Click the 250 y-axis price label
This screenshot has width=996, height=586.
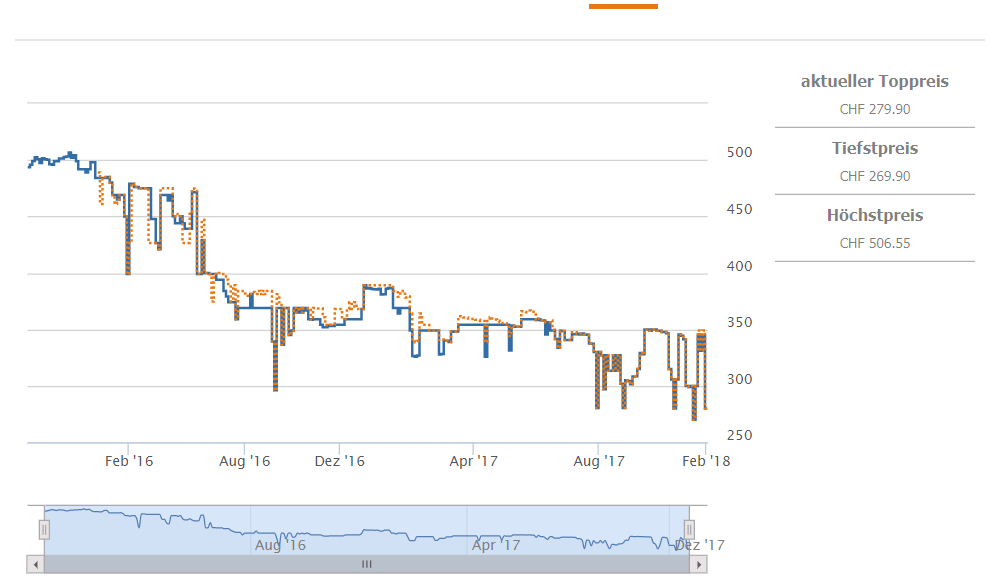coord(739,435)
